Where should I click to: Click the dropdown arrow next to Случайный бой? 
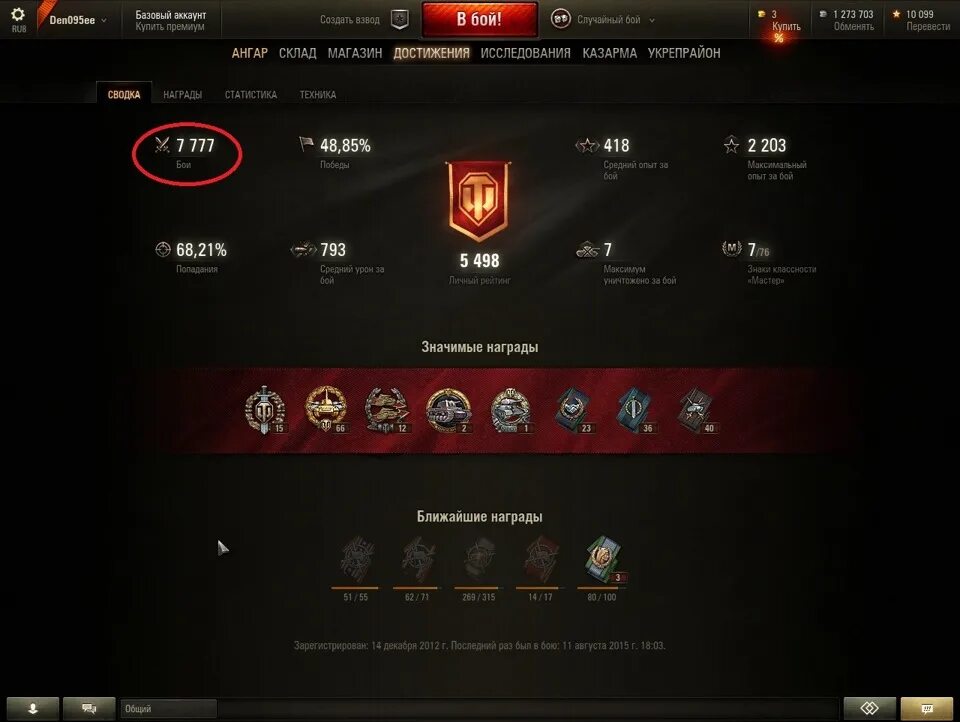click(x=651, y=20)
